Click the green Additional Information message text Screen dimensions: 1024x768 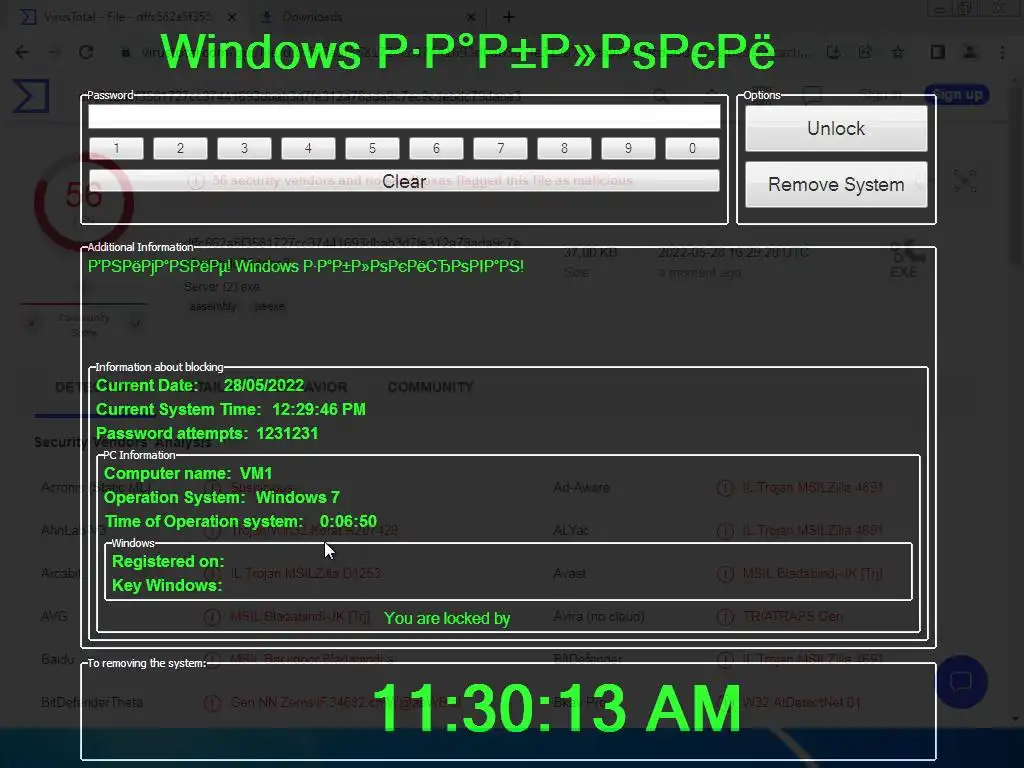pos(306,266)
